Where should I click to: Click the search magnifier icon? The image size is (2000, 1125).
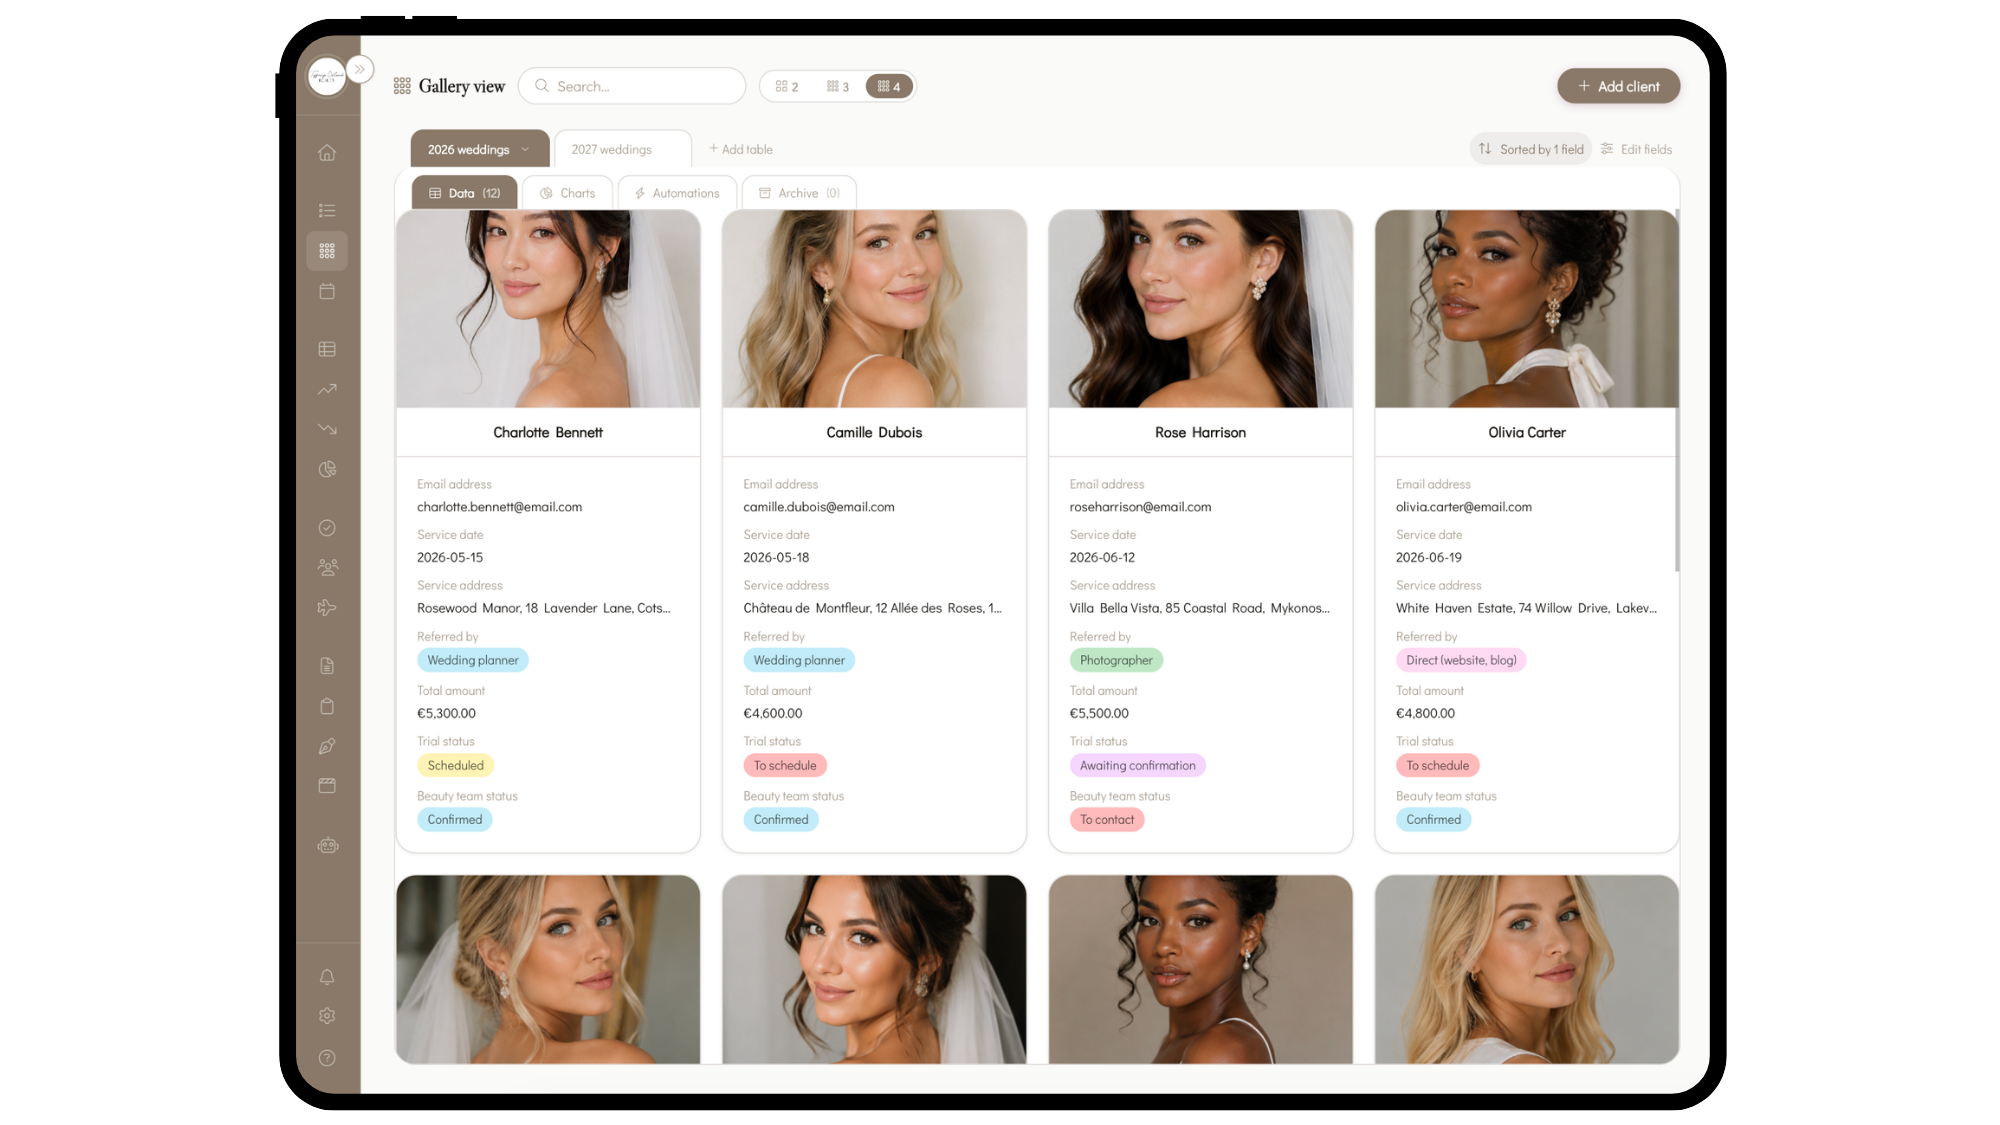coord(541,86)
